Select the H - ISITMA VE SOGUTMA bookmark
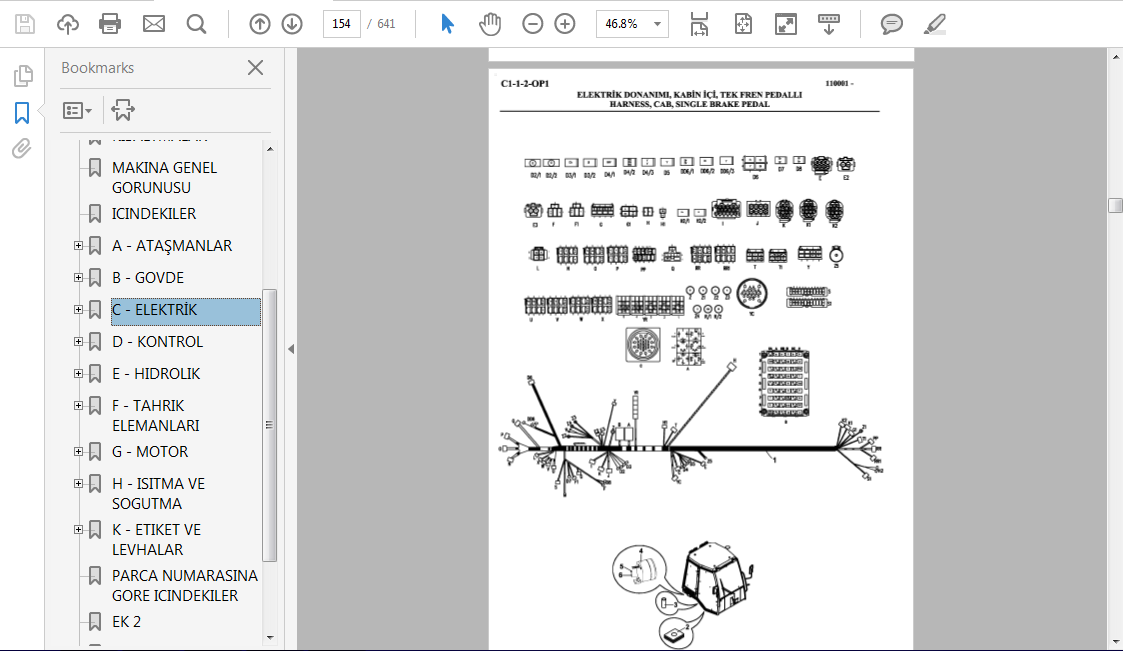The height and width of the screenshot is (651, 1123). click(158, 493)
